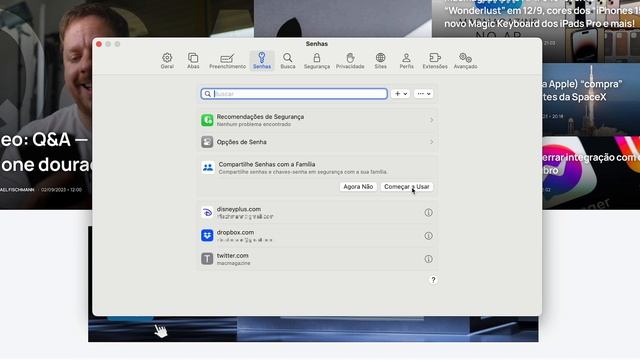Open the Preenchimento tab
Viewport: 640px width, 360px height.
(227, 61)
